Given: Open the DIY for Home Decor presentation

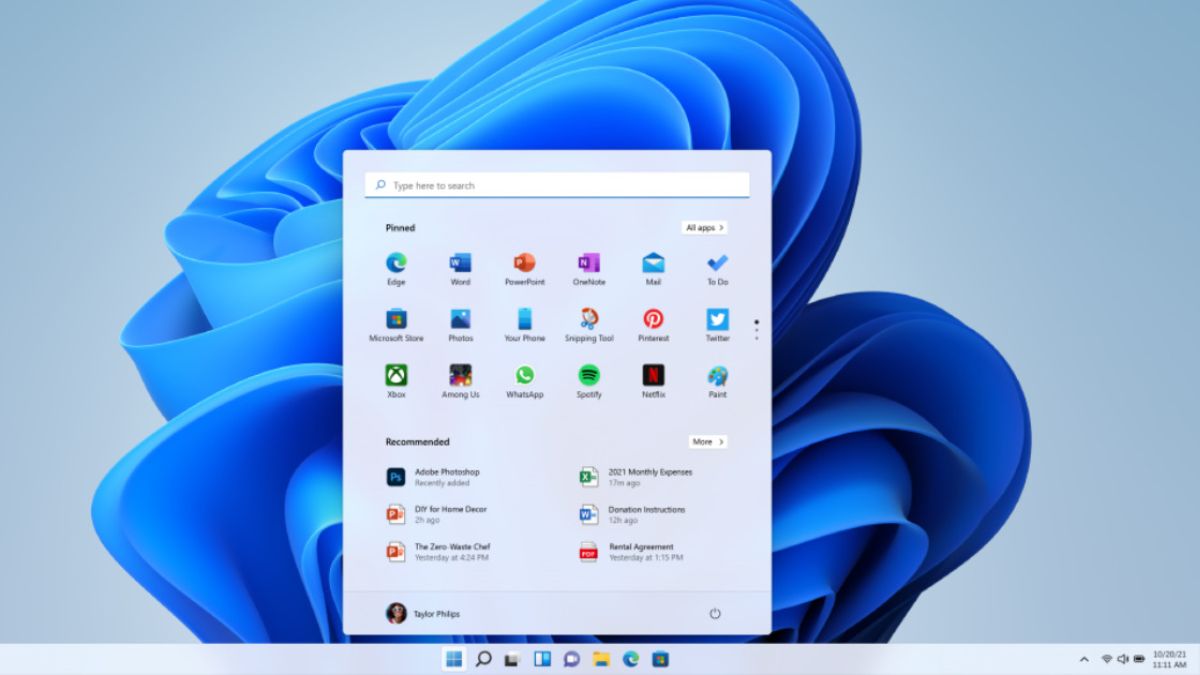Looking at the screenshot, I should 439,514.
